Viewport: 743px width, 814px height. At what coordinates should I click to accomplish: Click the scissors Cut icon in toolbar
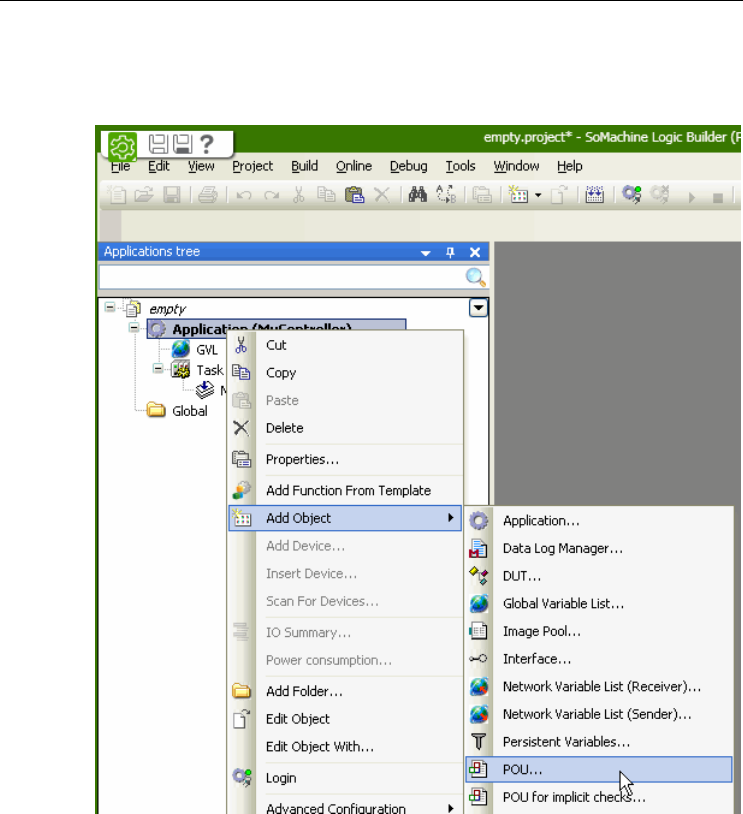coord(299,195)
